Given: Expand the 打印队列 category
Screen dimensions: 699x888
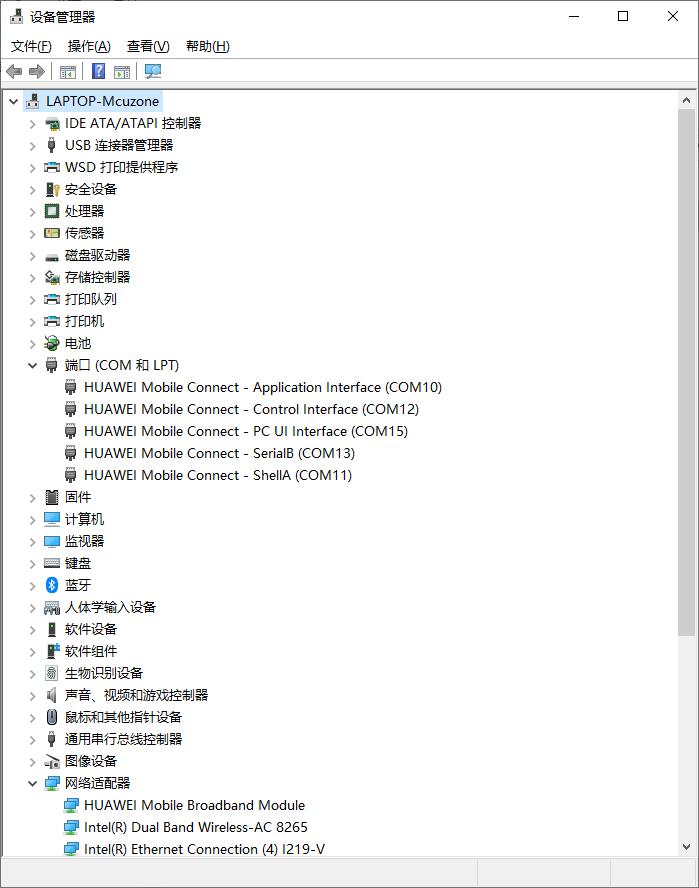Looking at the screenshot, I should coord(32,300).
